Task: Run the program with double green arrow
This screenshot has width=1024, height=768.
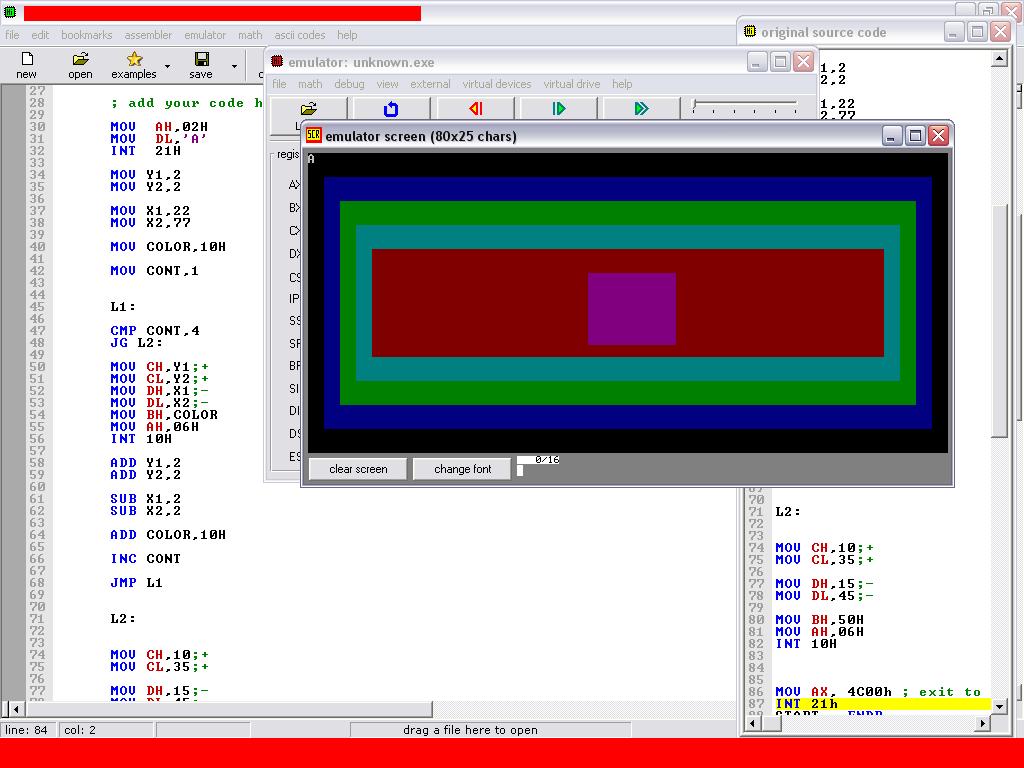Action: 642,109
